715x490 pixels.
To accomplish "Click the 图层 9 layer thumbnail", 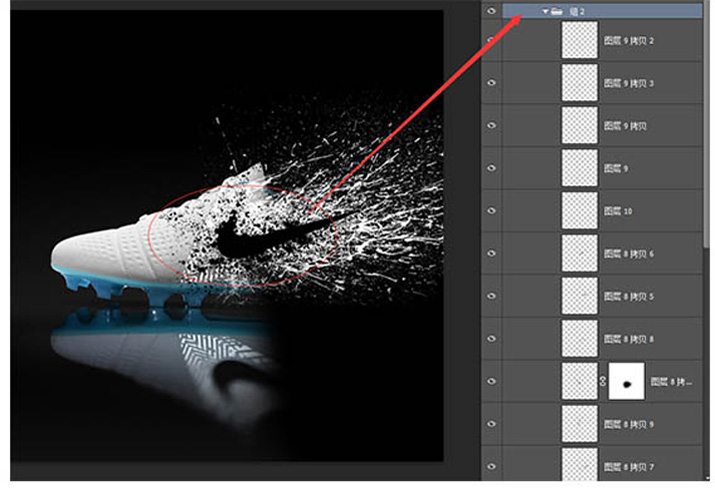I will click(x=579, y=169).
